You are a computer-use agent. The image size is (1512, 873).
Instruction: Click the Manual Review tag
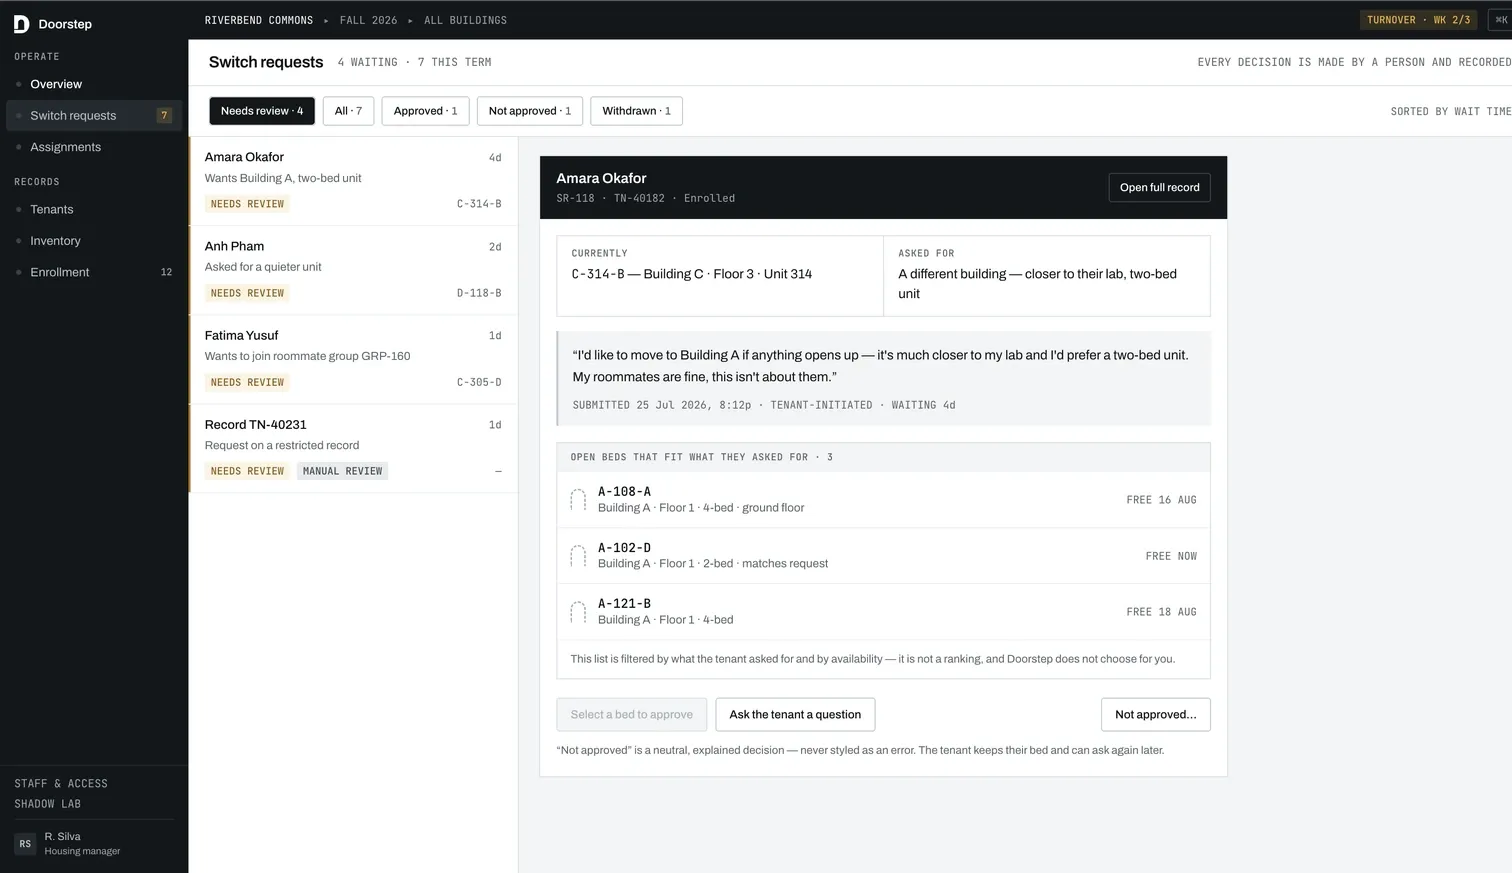(343, 471)
